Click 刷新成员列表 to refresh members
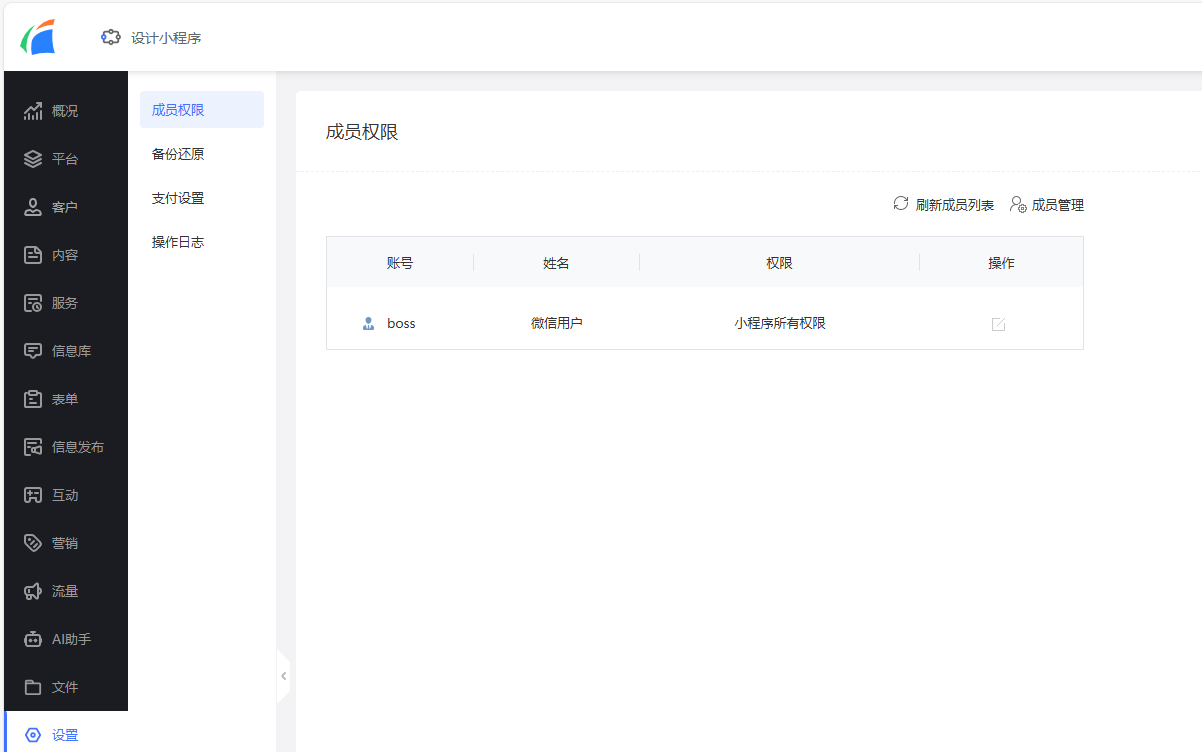This screenshot has height=752, width=1202. coord(942,204)
